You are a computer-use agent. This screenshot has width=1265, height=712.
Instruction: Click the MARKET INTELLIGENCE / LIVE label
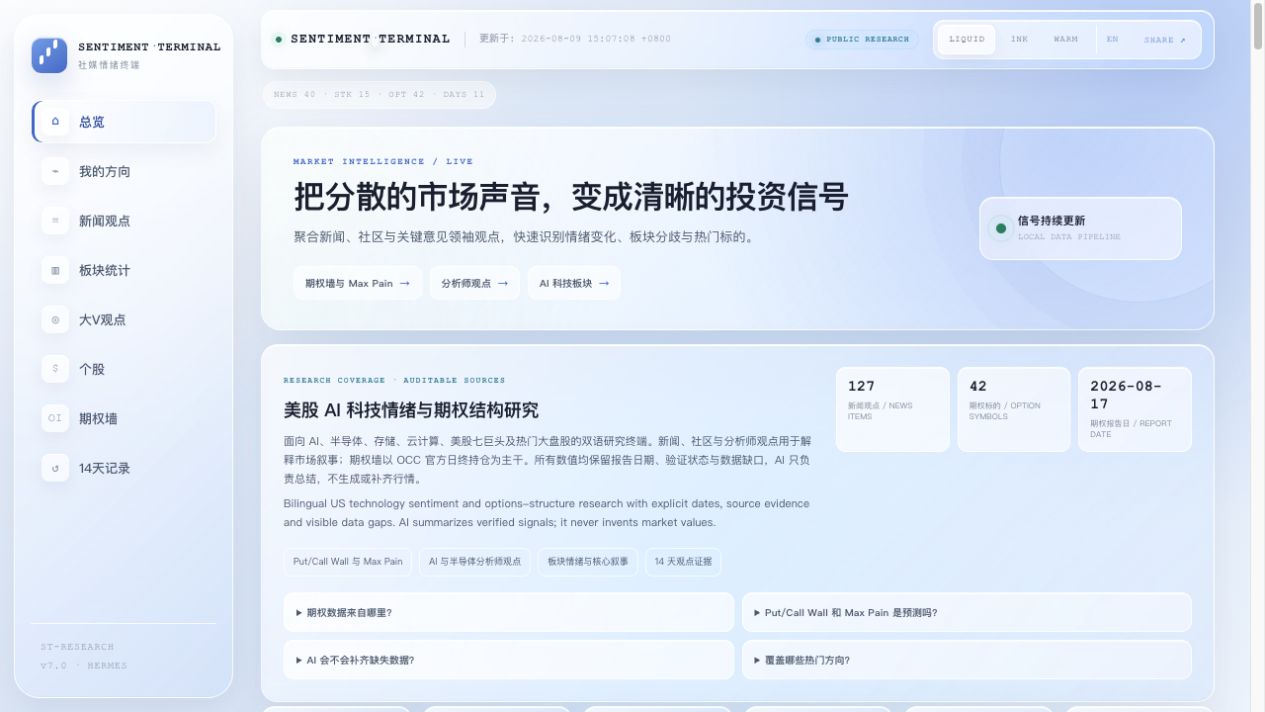pyautogui.click(x=383, y=161)
